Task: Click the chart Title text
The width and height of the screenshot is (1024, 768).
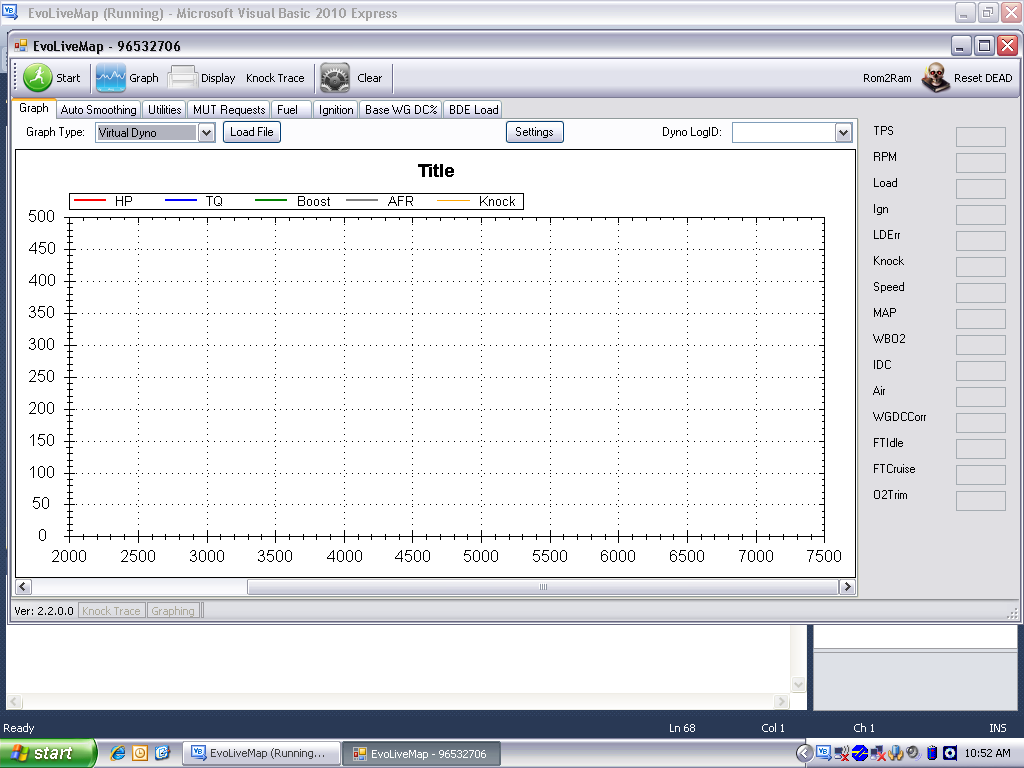Action: click(x=436, y=171)
